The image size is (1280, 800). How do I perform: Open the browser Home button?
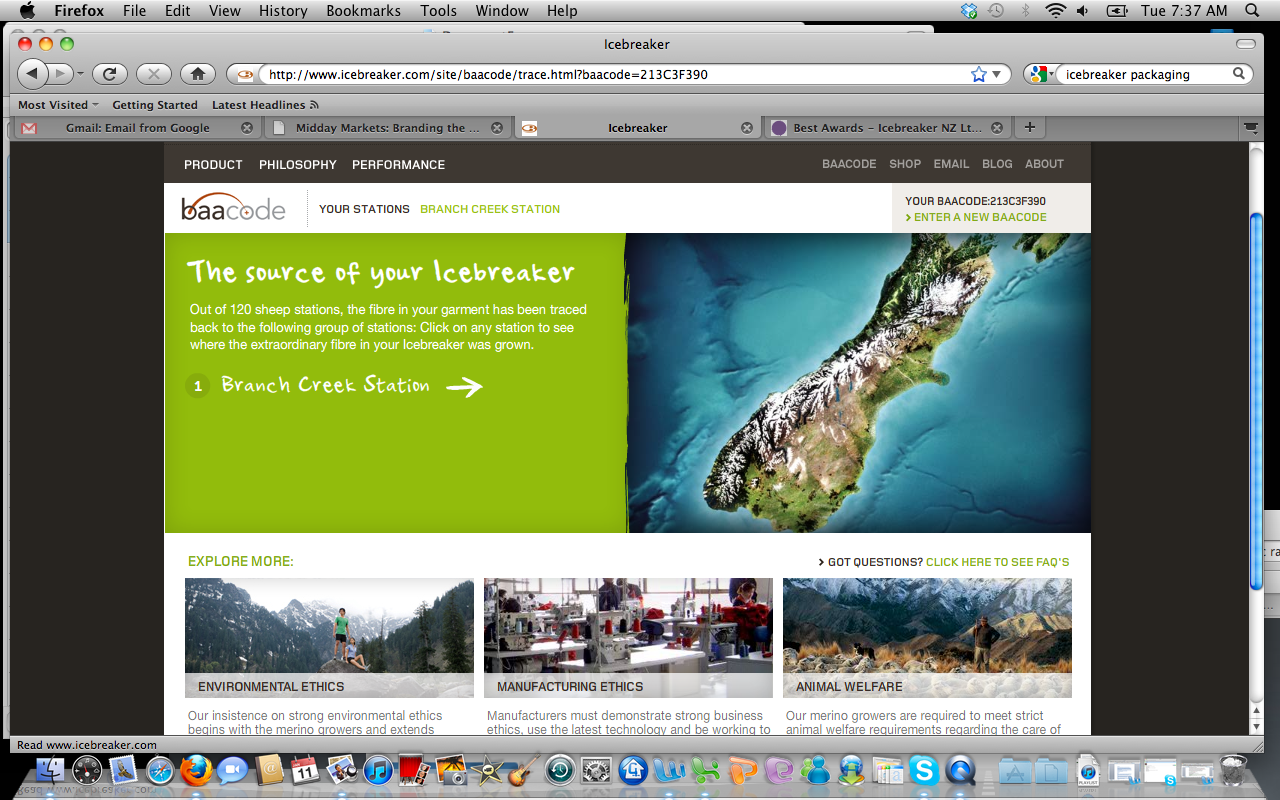click(198, 73)
